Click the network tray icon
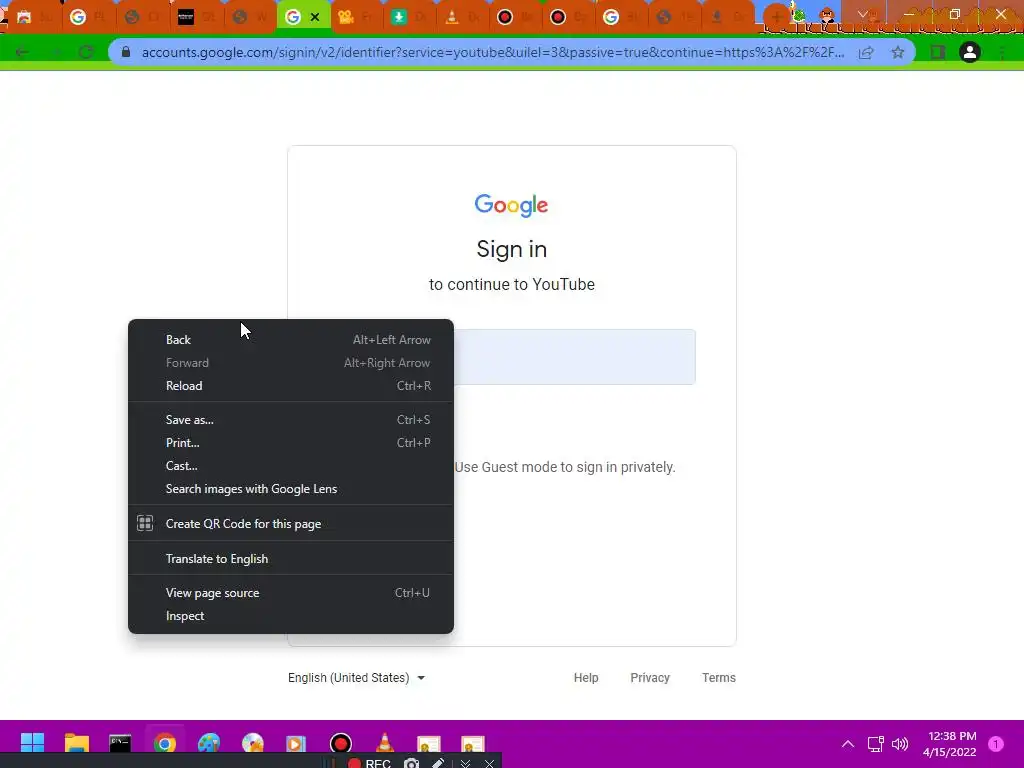The width and height of the screenshot is (1024, 768). (875, 744)
